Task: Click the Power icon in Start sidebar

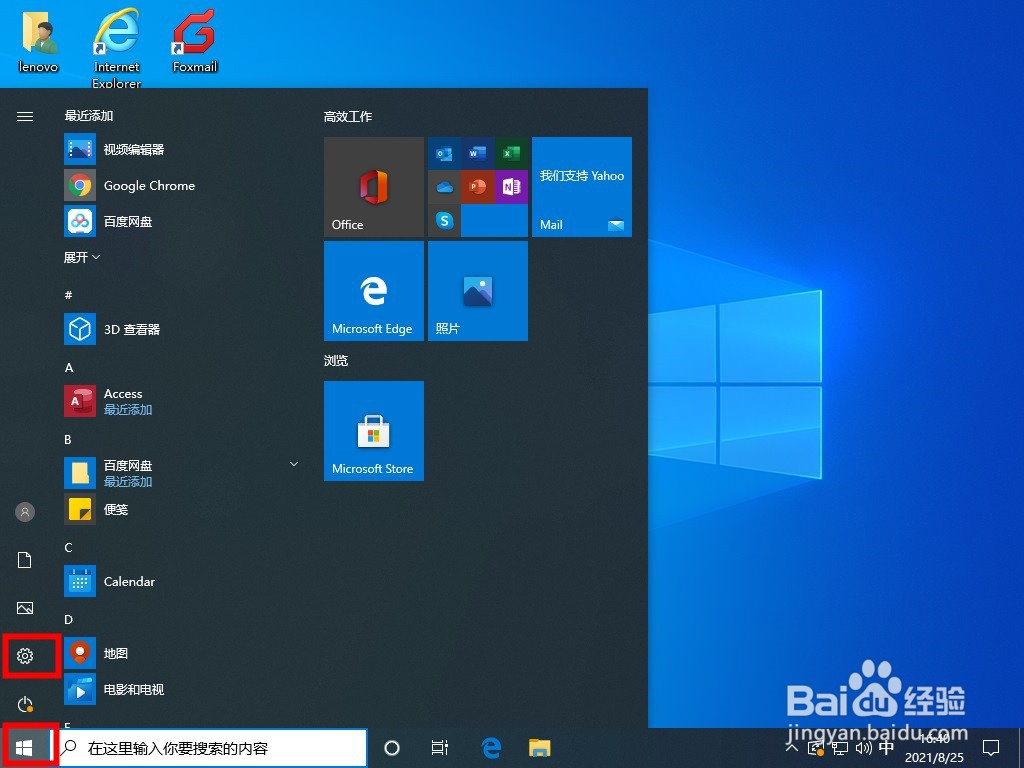Action: 25,704
